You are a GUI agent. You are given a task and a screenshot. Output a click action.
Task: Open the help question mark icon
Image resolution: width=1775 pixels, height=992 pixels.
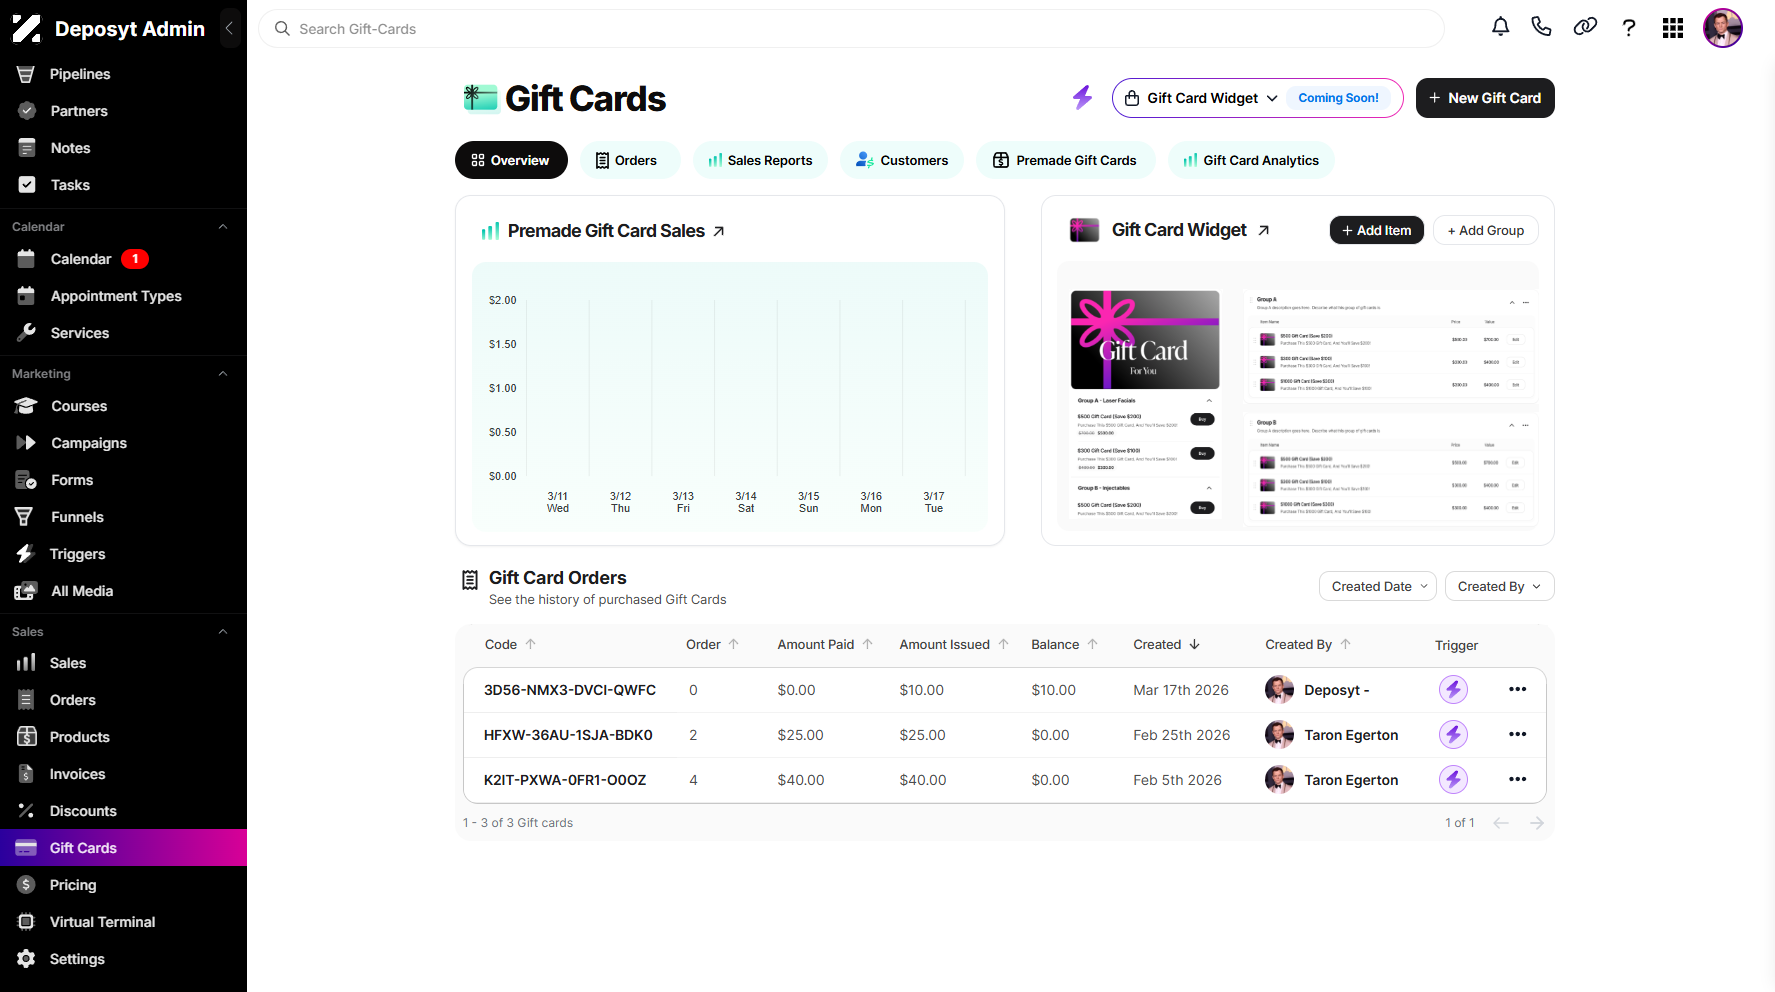point(1629,28)
